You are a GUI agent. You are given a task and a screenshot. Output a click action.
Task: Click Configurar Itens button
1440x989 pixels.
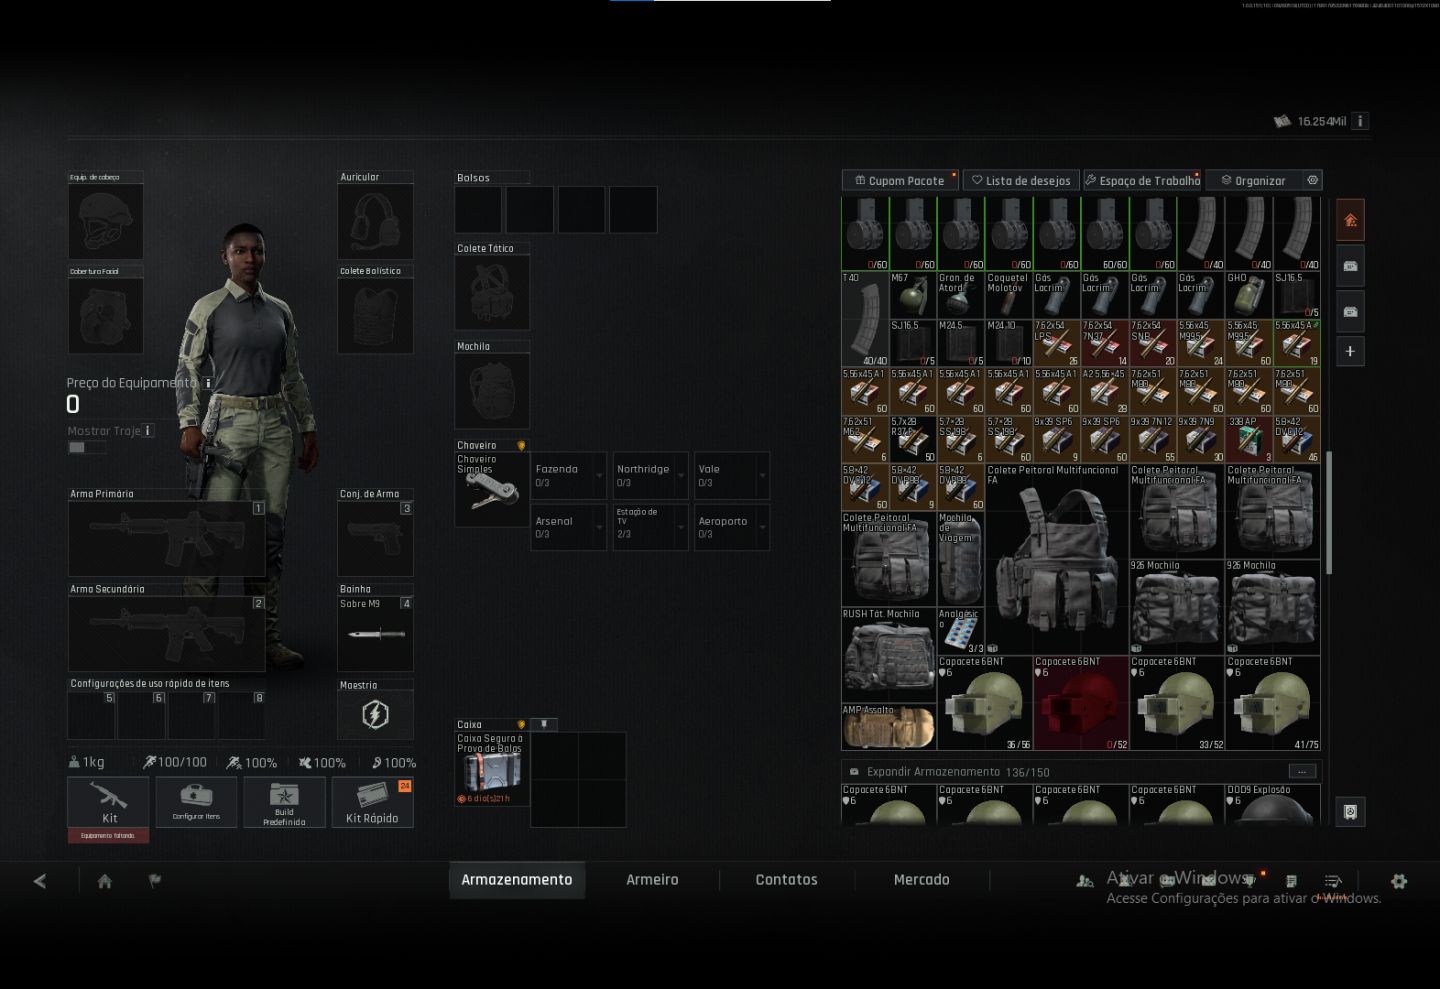click(x=196, y=802)
